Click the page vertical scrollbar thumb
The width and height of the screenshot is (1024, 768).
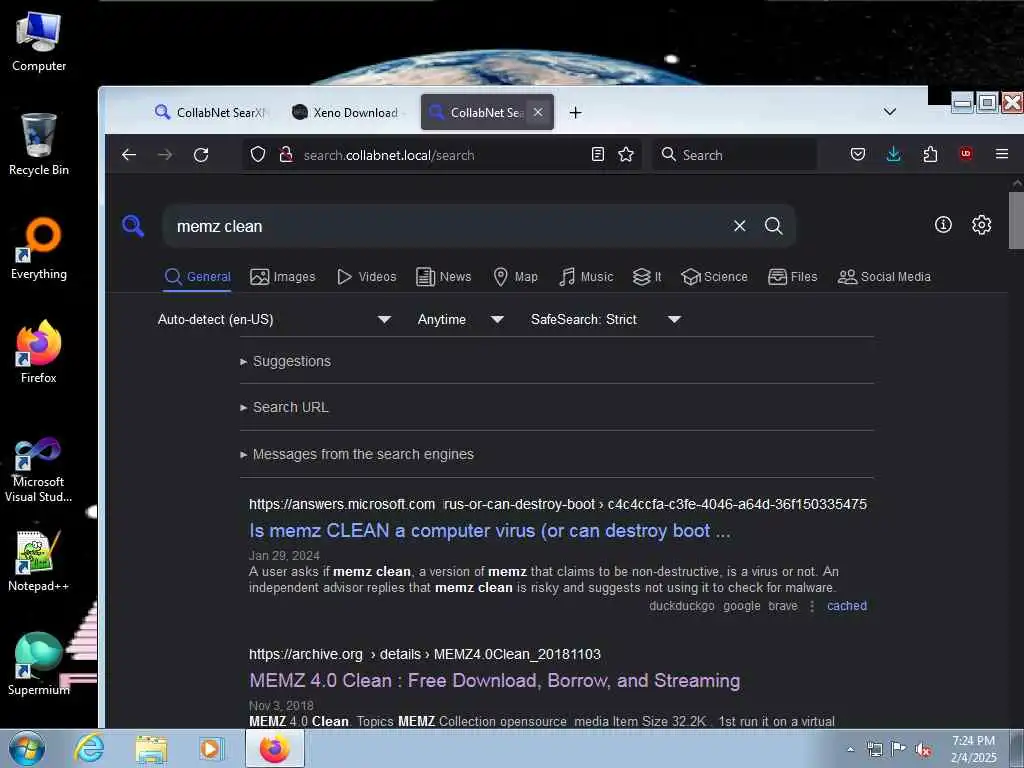pyautogui.click(x=1016, y=220)
